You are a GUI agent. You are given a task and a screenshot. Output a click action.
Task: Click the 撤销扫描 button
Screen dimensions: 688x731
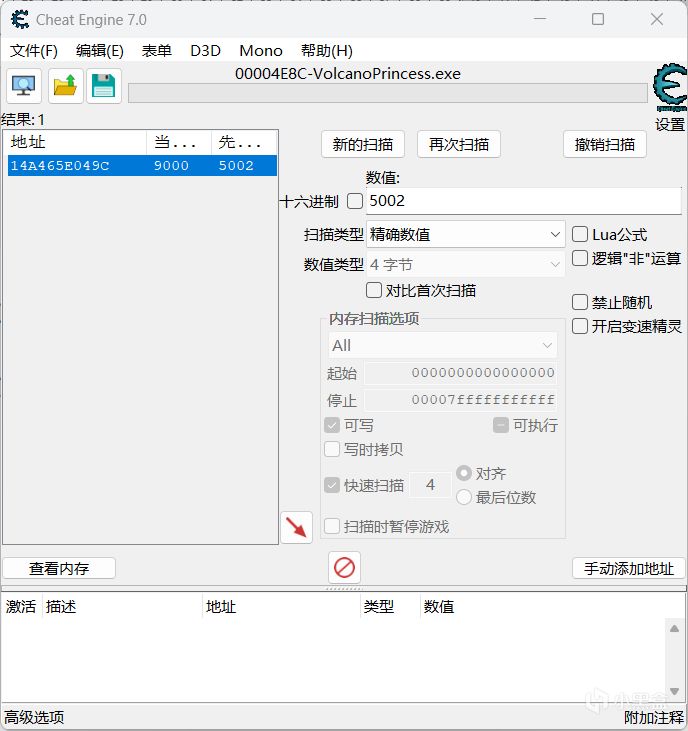pyautogui.click(x=605, y=144)
